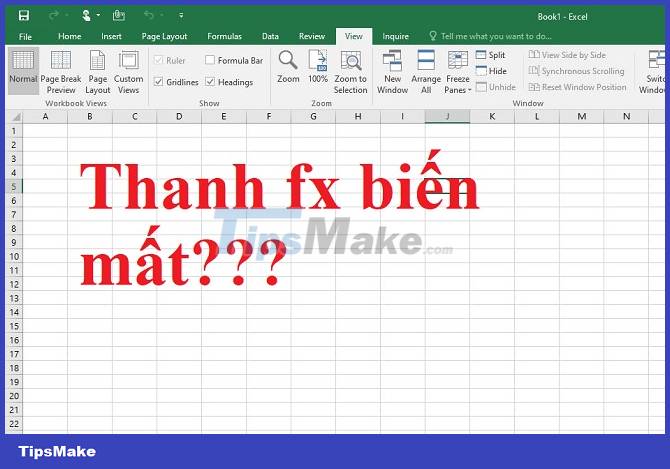Select the View tab

point(354,36)
